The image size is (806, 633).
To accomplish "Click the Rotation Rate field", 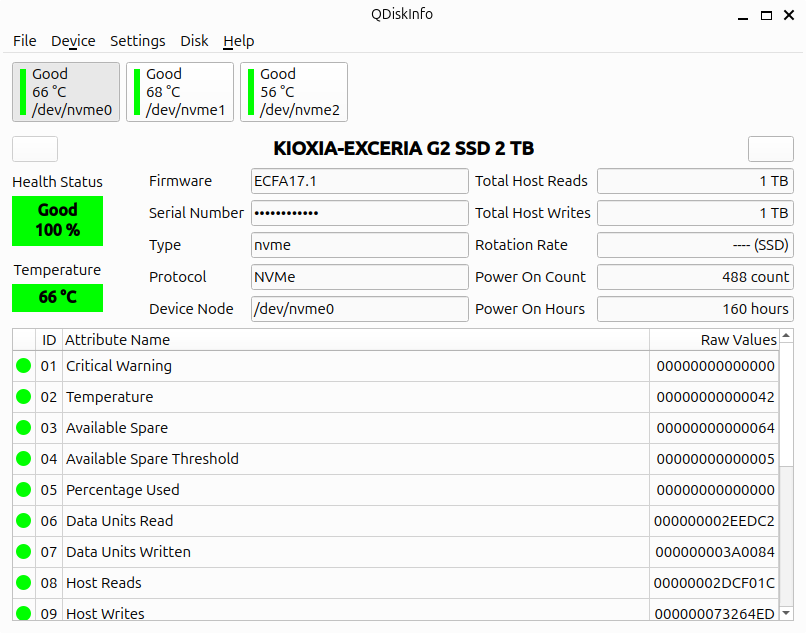I will click(695, 245).
